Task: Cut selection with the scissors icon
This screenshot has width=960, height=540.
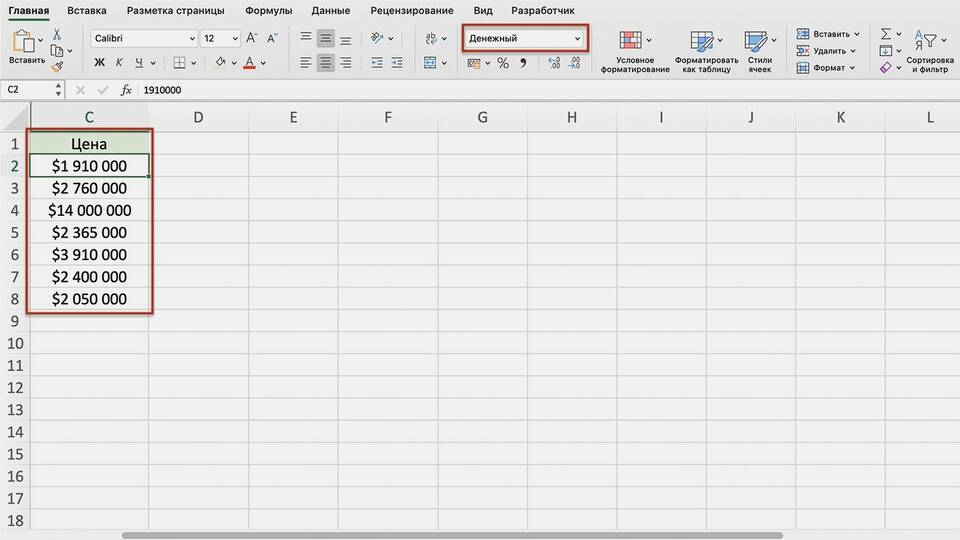Action: click(57, 34)
